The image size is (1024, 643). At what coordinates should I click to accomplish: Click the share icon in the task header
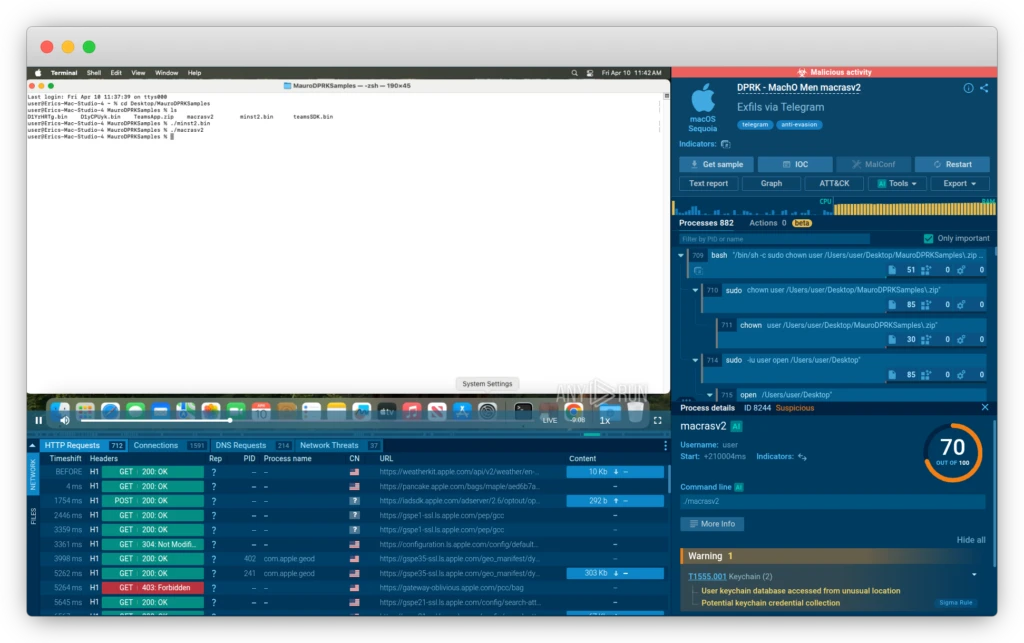(984, 88)
